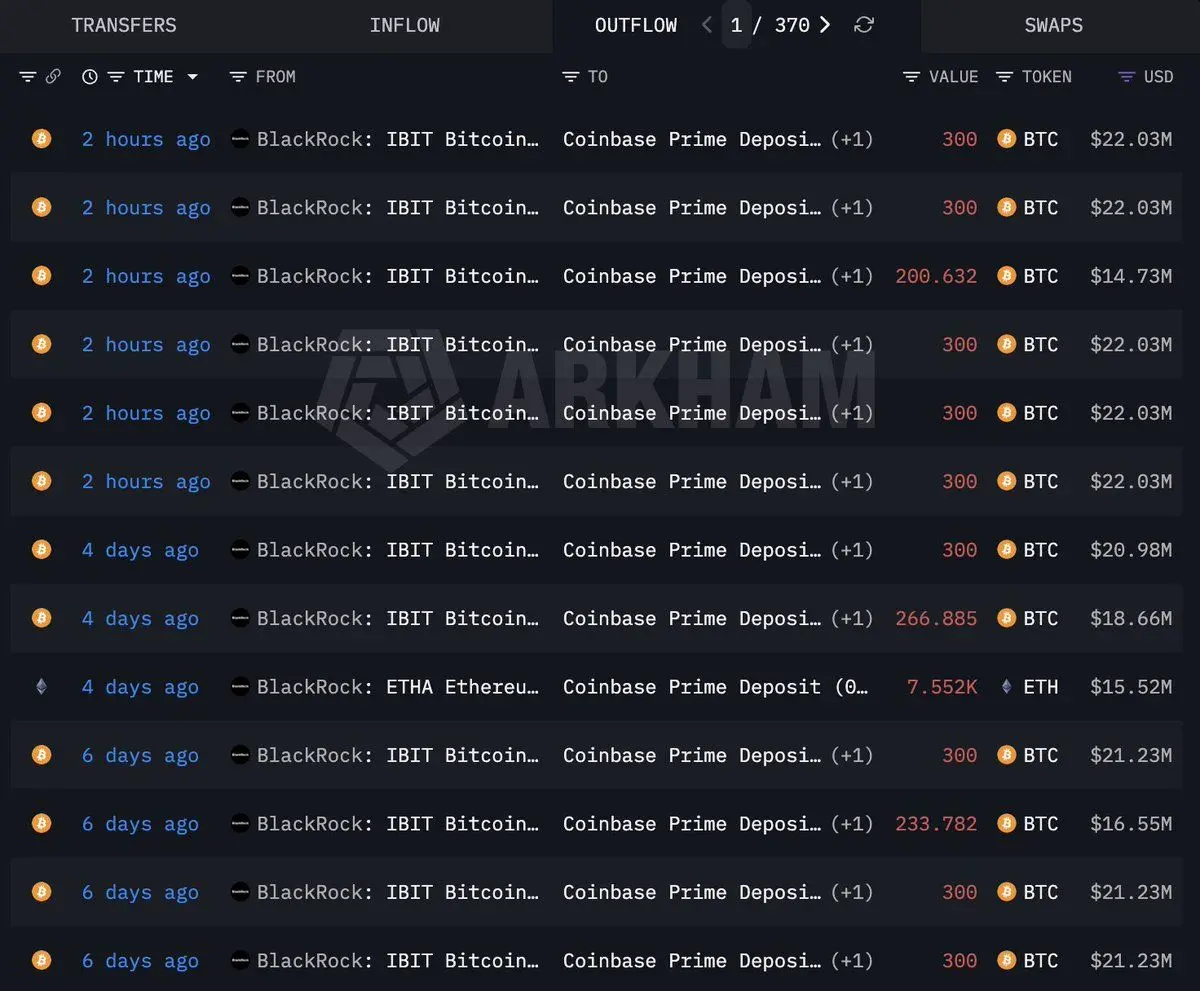The width and height of the screenshot is (1200, 991).
Task: Toggle the TIME sort arrow
Action: [192, 77]
